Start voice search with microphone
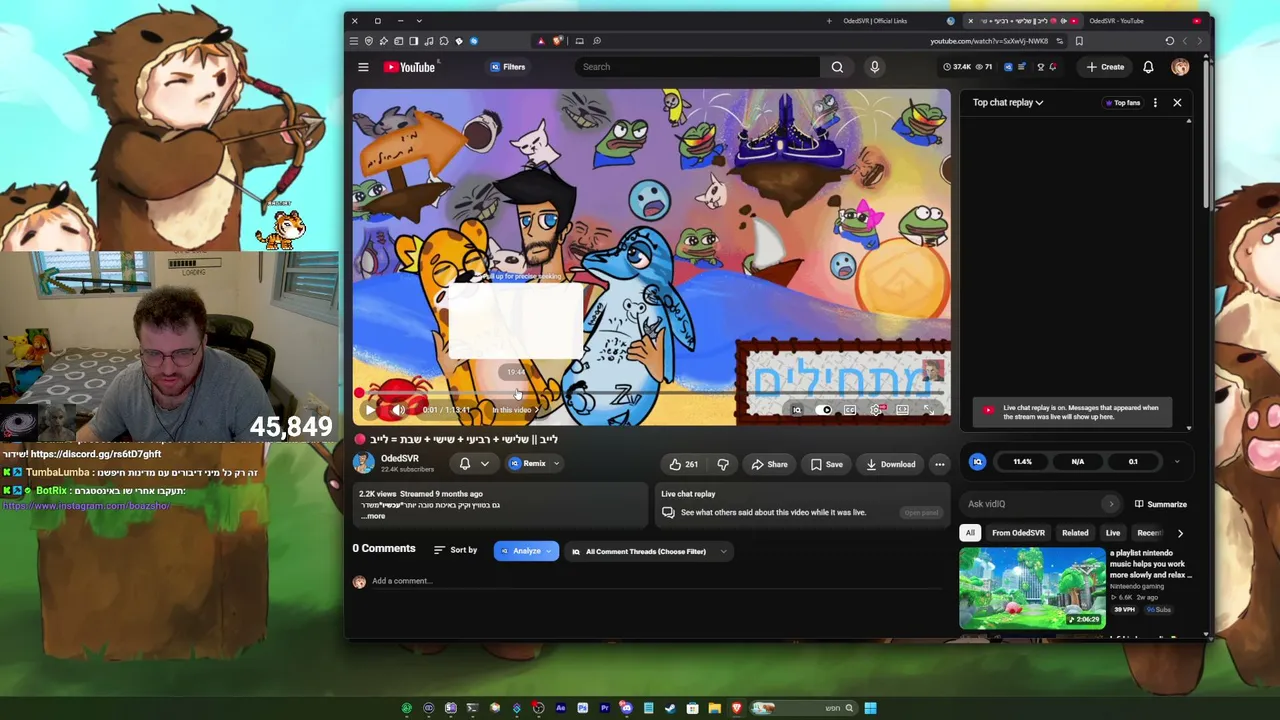Image resolution: width=1280 pixels, height=720 pixels. coord(874,67)
